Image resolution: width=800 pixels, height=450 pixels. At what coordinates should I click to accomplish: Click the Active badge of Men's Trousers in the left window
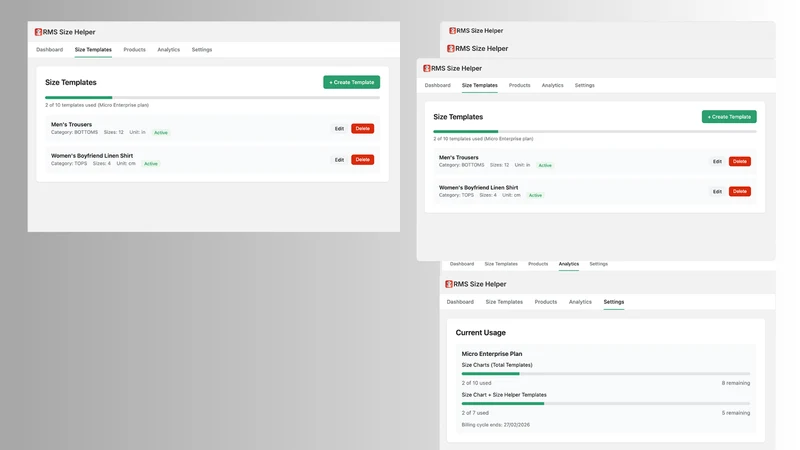click(x=161, y=133)
